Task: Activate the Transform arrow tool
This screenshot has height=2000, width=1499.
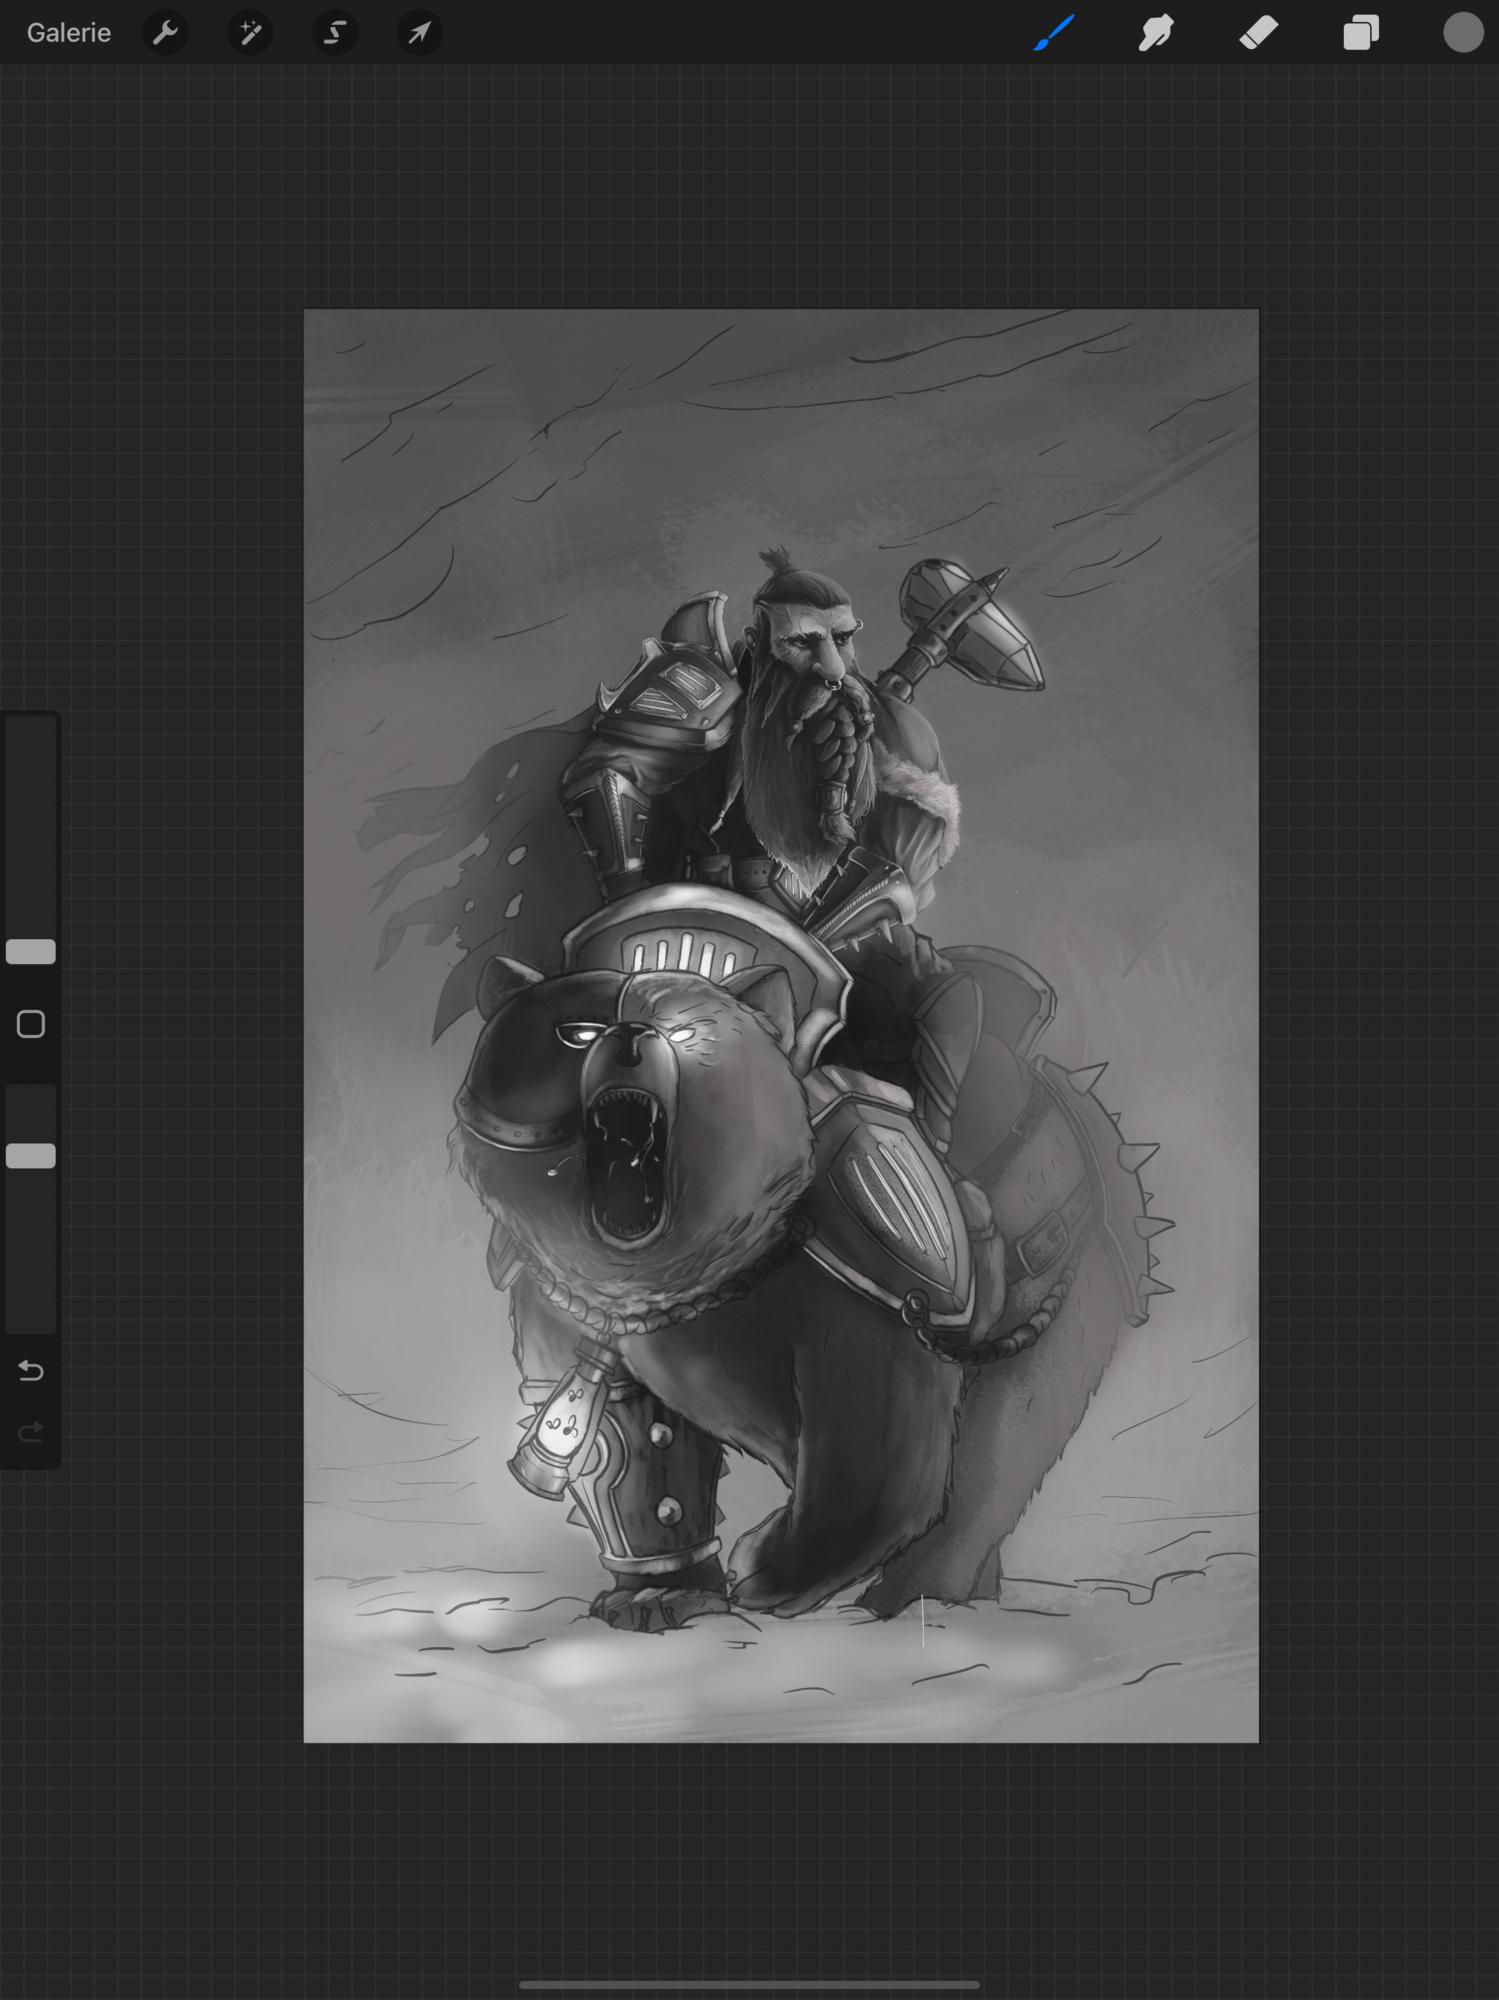Action: [419, 33]
